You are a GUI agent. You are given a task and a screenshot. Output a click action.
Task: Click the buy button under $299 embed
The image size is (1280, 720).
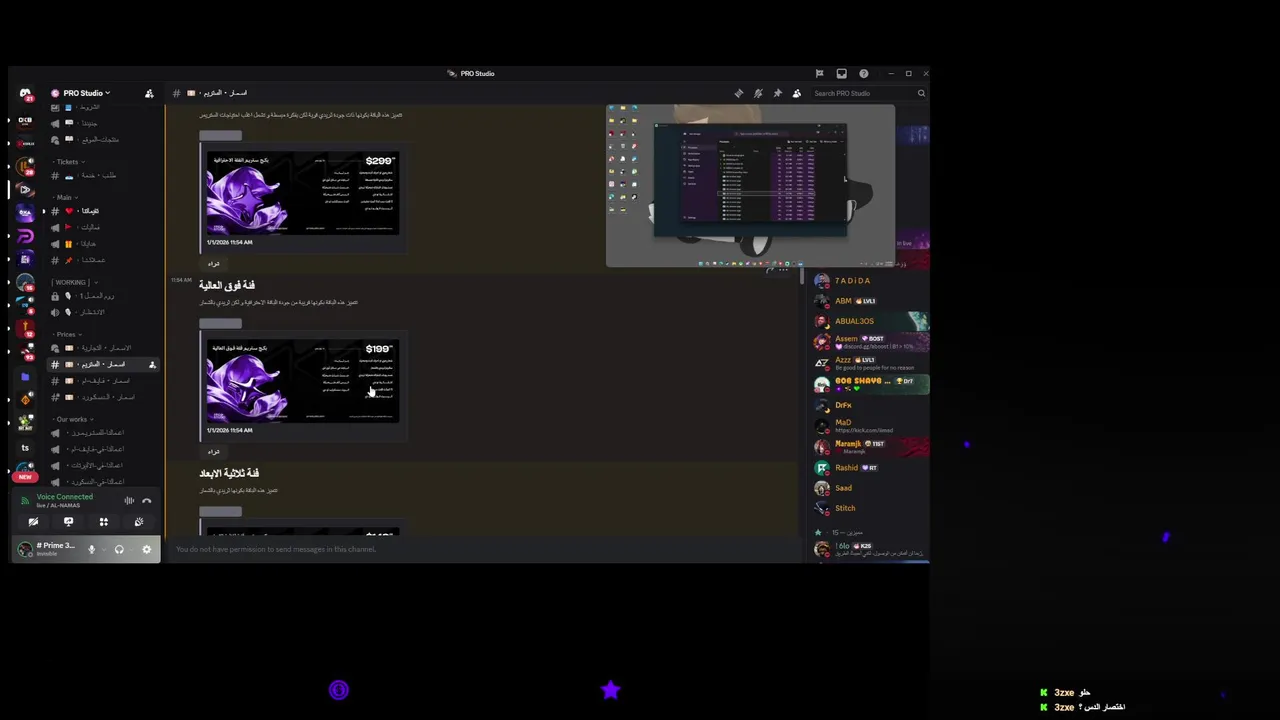coord(213,264)
